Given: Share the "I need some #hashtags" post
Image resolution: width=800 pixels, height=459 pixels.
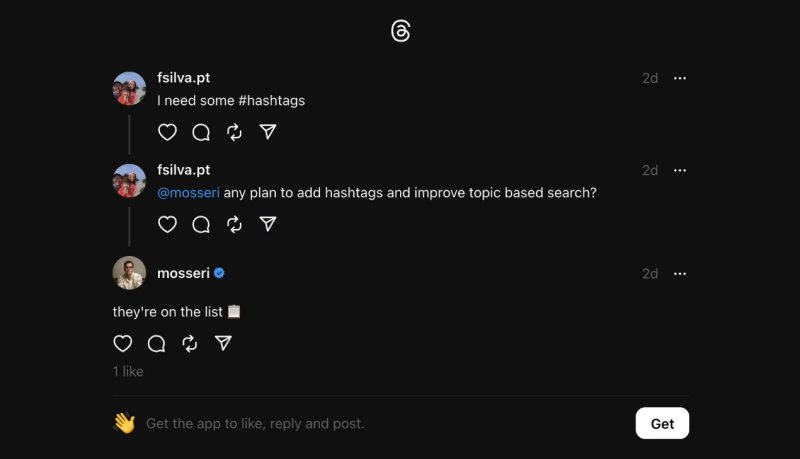Looking at the screenshot, I should pyautogui.click(x=268, y=132).
